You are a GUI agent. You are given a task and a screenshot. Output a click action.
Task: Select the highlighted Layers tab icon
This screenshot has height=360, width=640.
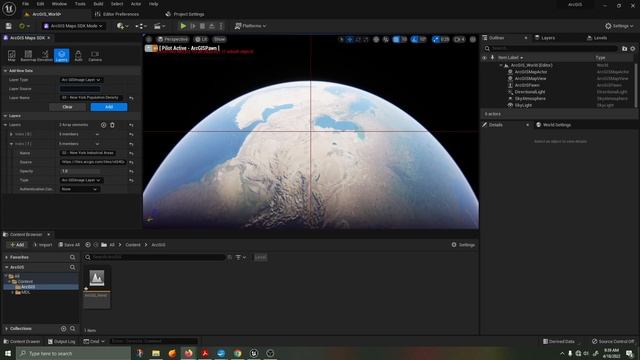tap(62, 56)
